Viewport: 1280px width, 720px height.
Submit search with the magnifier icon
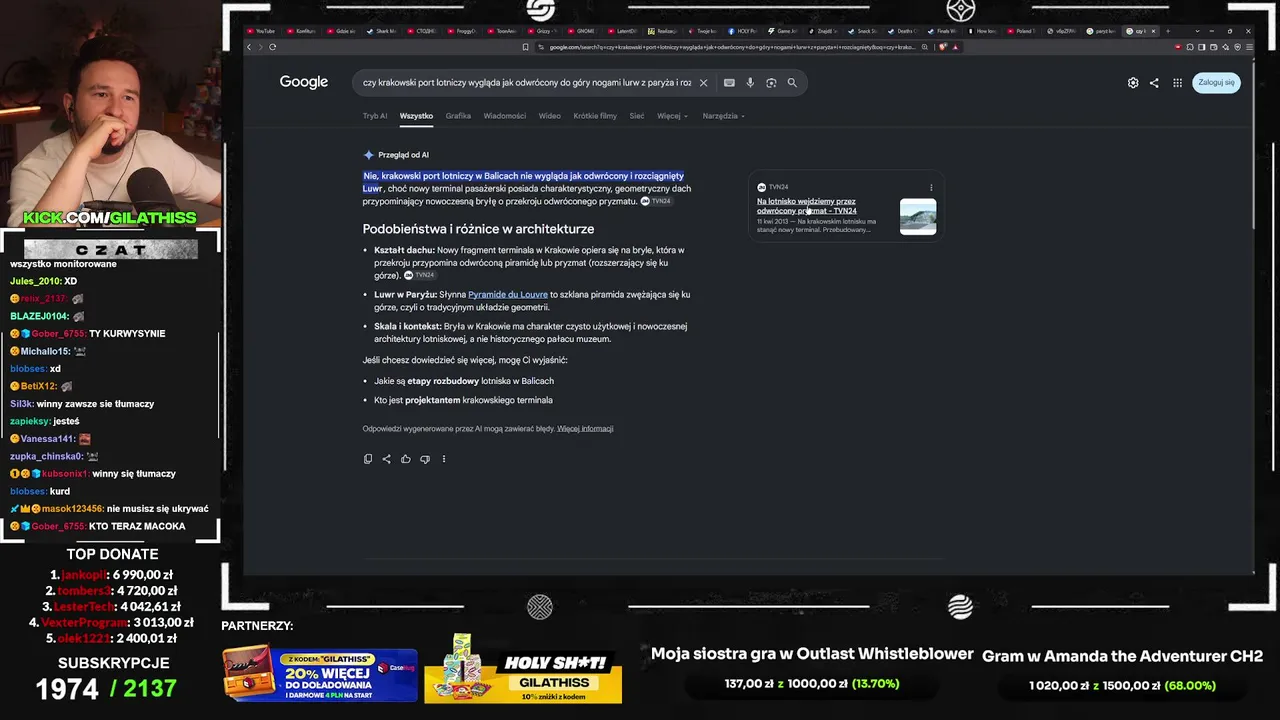tap(792, 83)
